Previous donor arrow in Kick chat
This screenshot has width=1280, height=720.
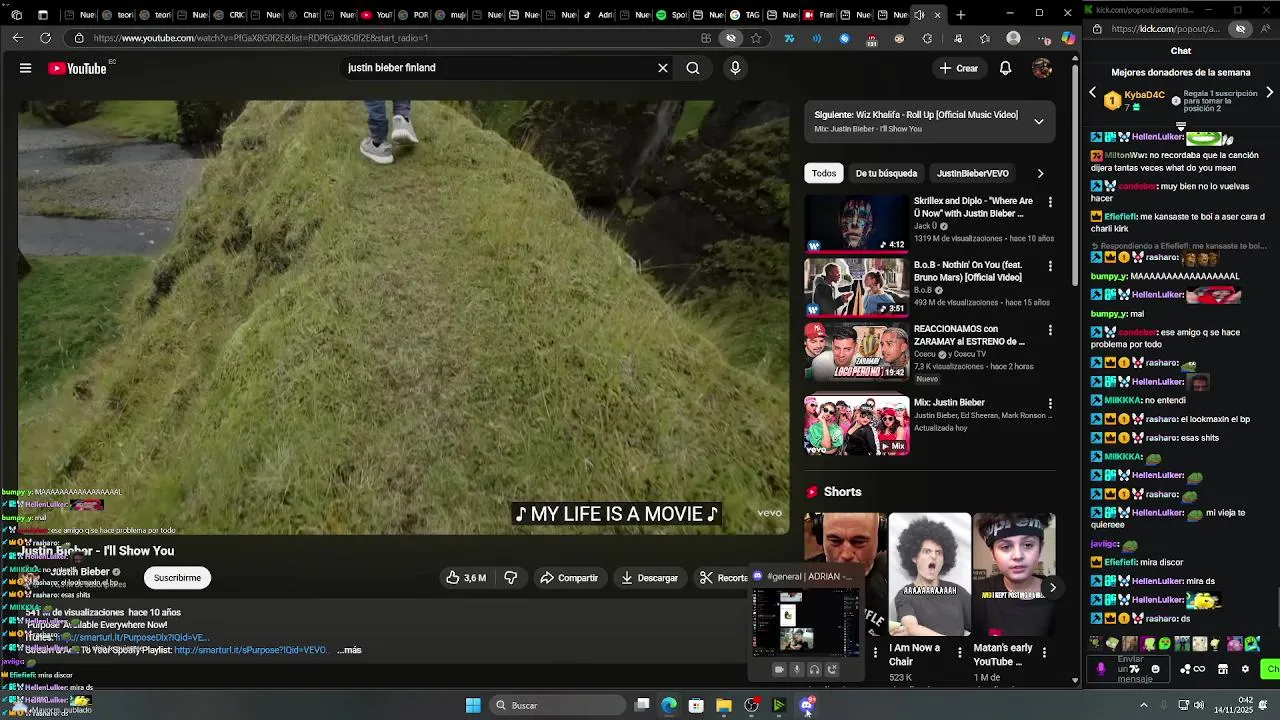coord(1092,93)
